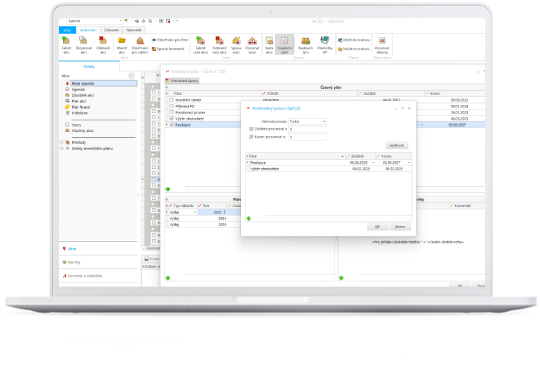This screenshot has width=540, height=375.
Task: Click green plus in shift dialog grid
Action: [x=249, y=218]
